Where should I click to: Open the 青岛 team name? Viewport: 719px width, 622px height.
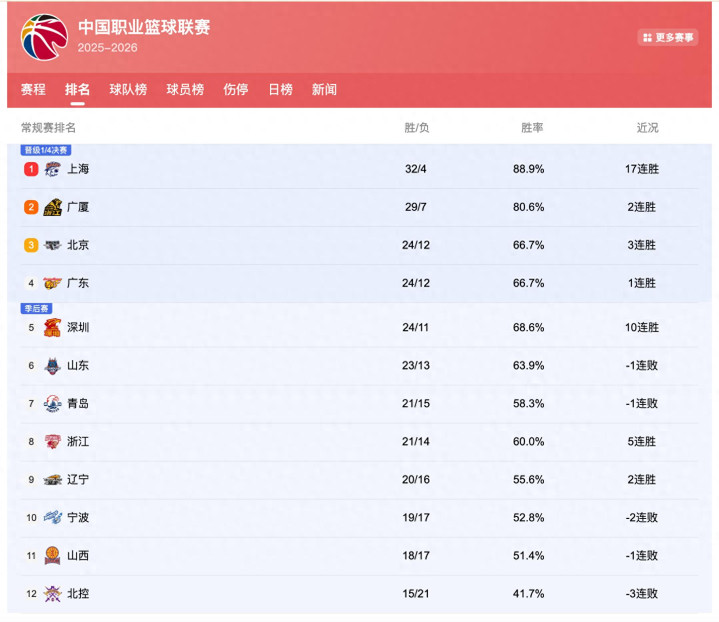pyautogui.click(x=78, y=404)
